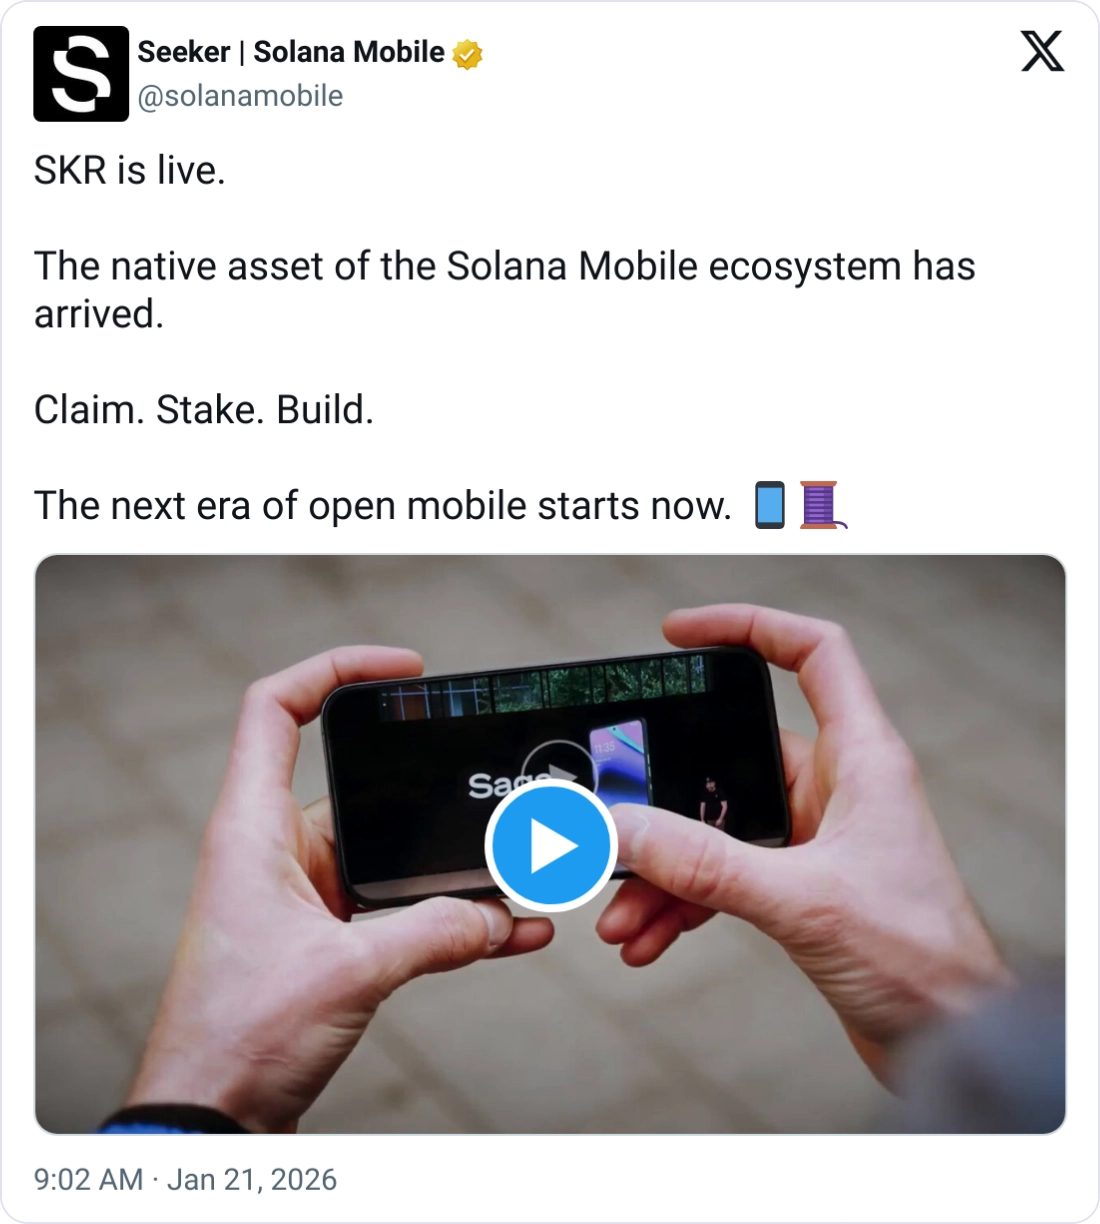Click the "Claim. Stake. Build." text
Screen dimensions: 1100x1224
pyautogui.click(x=204, y=410)
